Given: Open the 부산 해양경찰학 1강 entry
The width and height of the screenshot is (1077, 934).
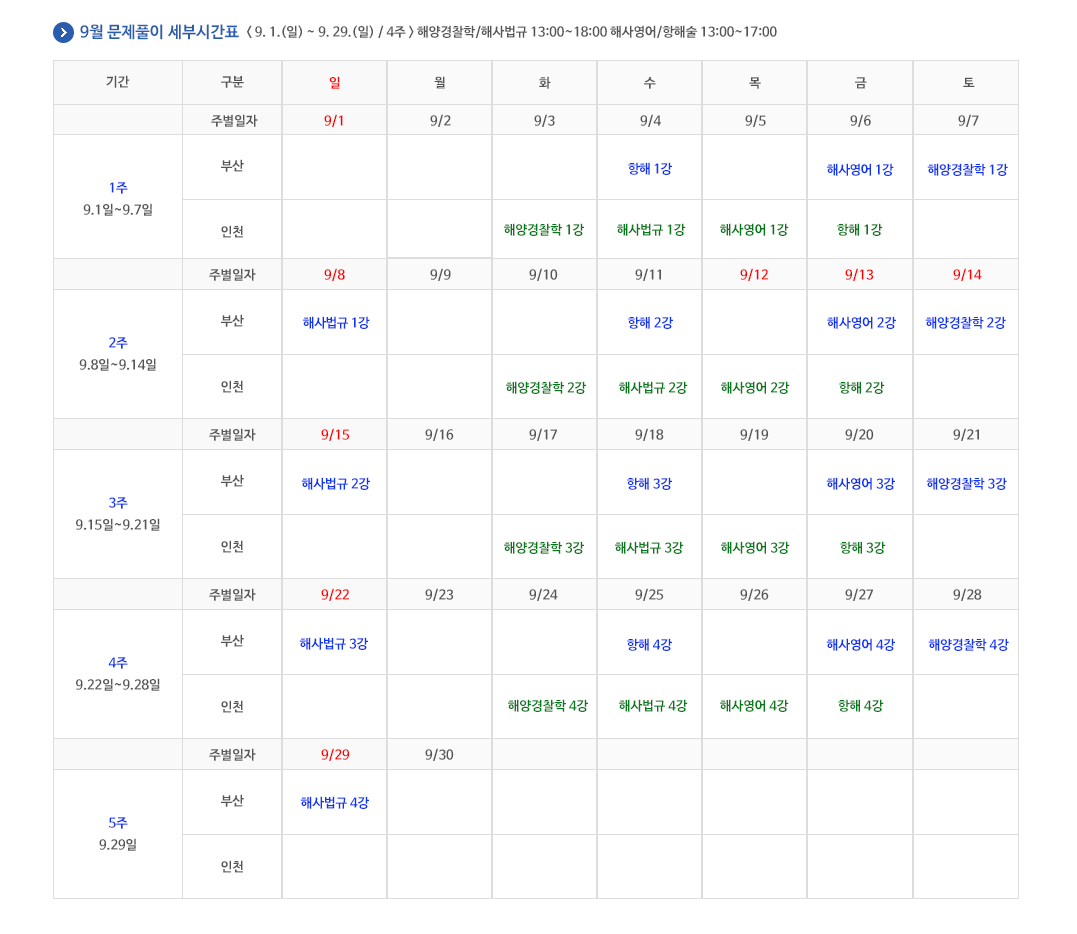Looking at the screenshot, I should click(x=967, y=169).
